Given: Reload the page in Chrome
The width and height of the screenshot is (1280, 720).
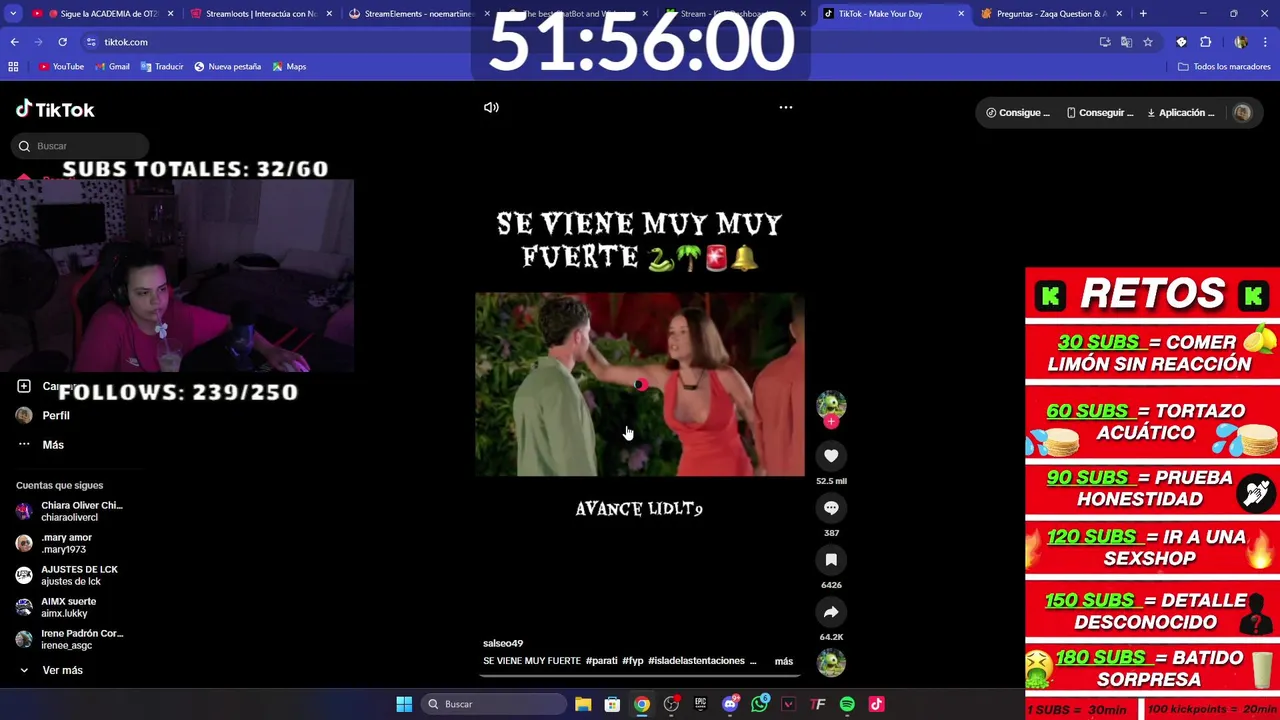Looking at the screenshot, I should click(x=62, y=42).
